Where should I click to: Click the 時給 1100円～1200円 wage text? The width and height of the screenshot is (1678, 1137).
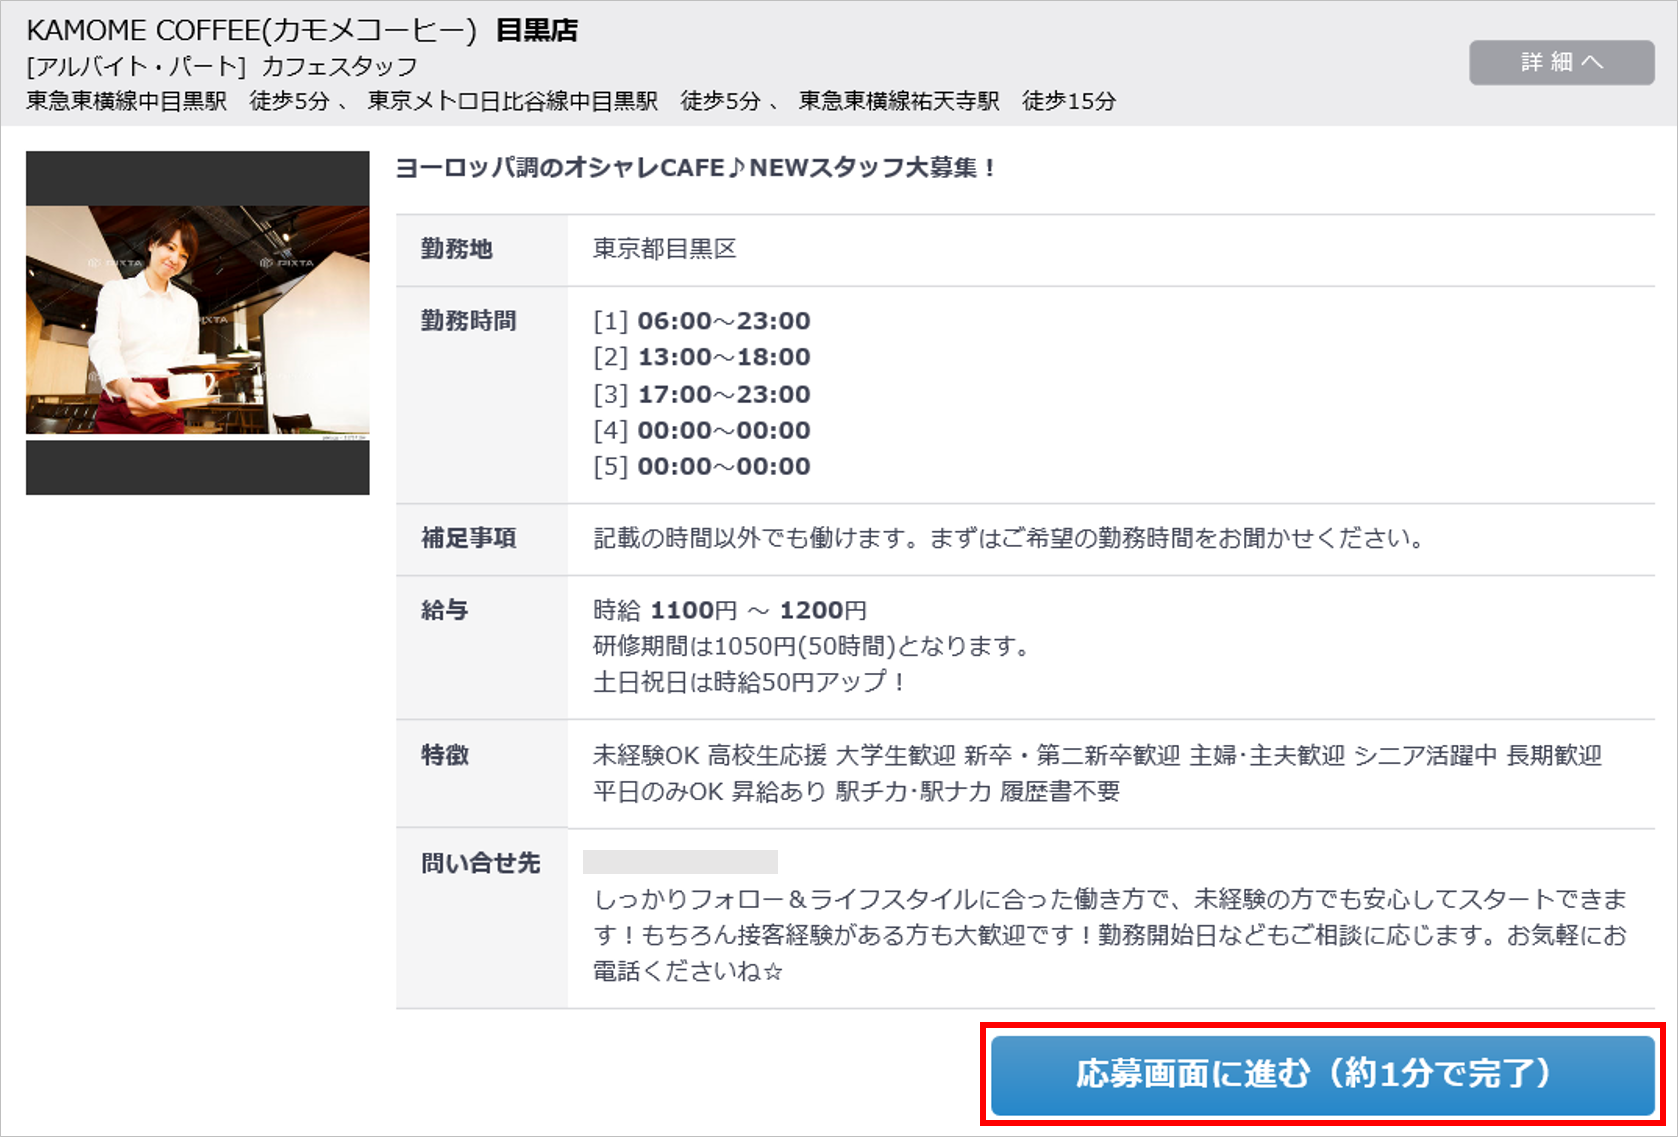[729, 610]
